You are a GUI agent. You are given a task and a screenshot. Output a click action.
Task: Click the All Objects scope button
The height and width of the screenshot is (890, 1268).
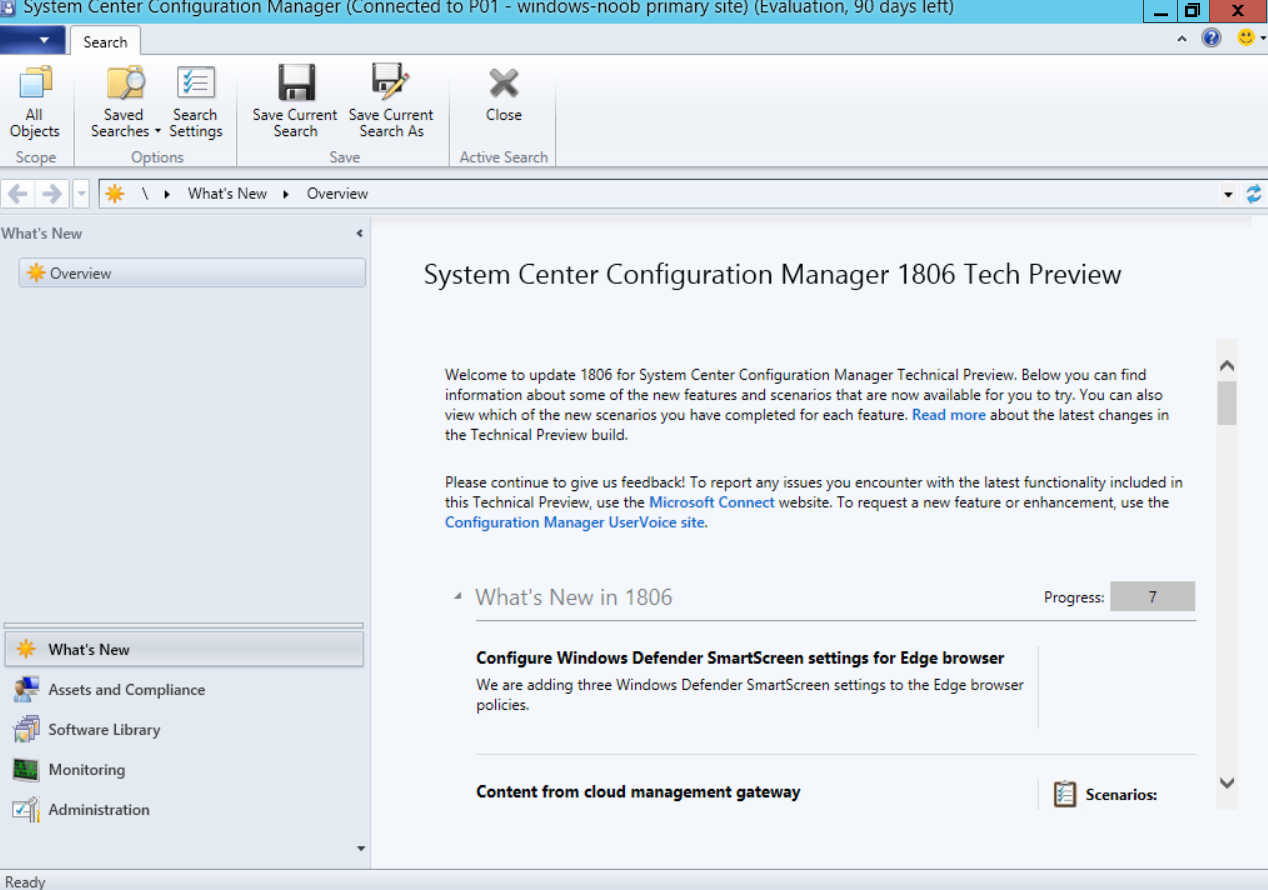click(35, 103)
